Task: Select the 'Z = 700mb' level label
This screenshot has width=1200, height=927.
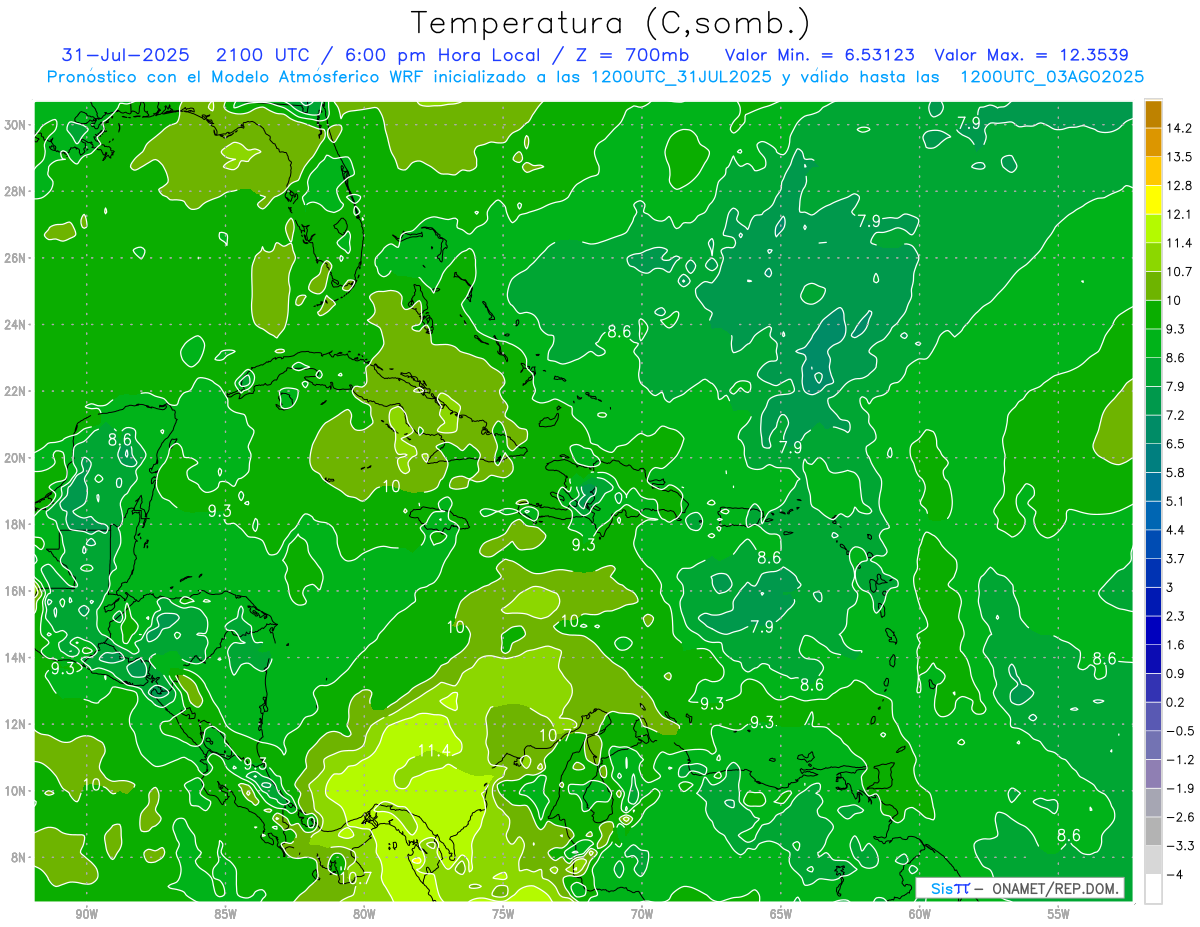Action: click(634, 54)
